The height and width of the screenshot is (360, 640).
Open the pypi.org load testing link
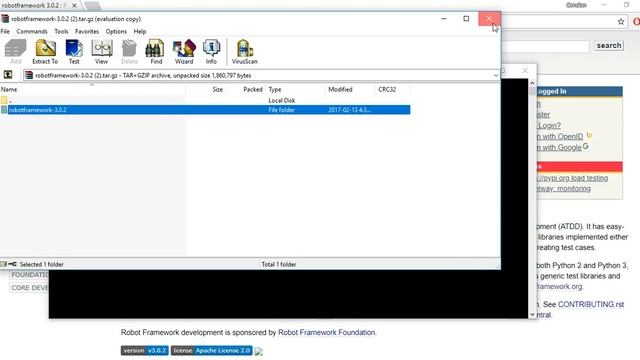pos(573,178)
